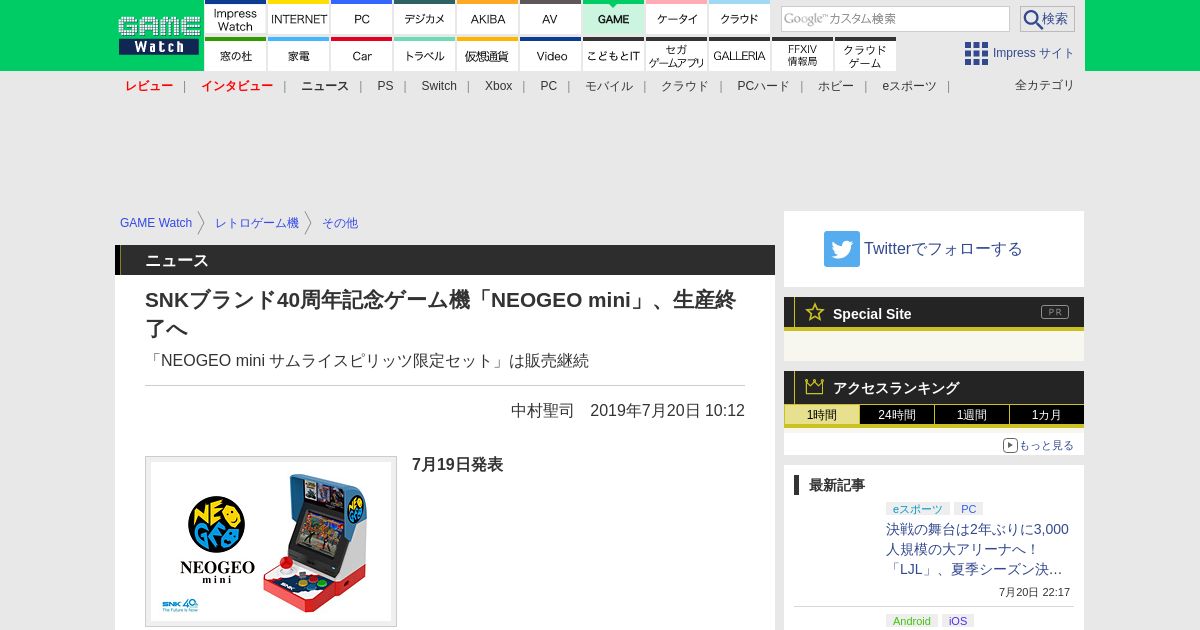The width and height of the screenshot is (1200, 630).
Task: Go to インタビュー category
Action: click(237, 86)
